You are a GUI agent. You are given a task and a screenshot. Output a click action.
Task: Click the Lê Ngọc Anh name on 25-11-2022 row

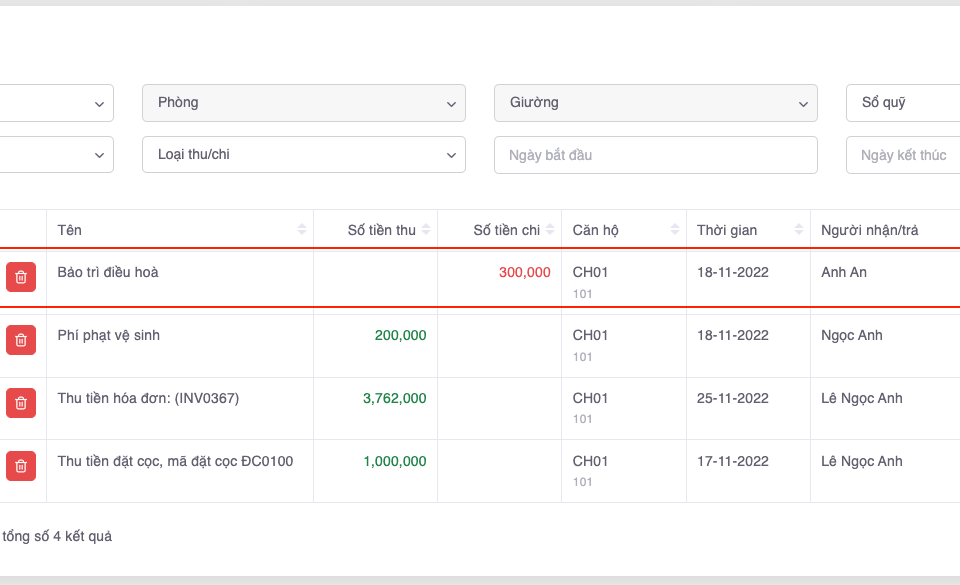click(x=861, y=398)
